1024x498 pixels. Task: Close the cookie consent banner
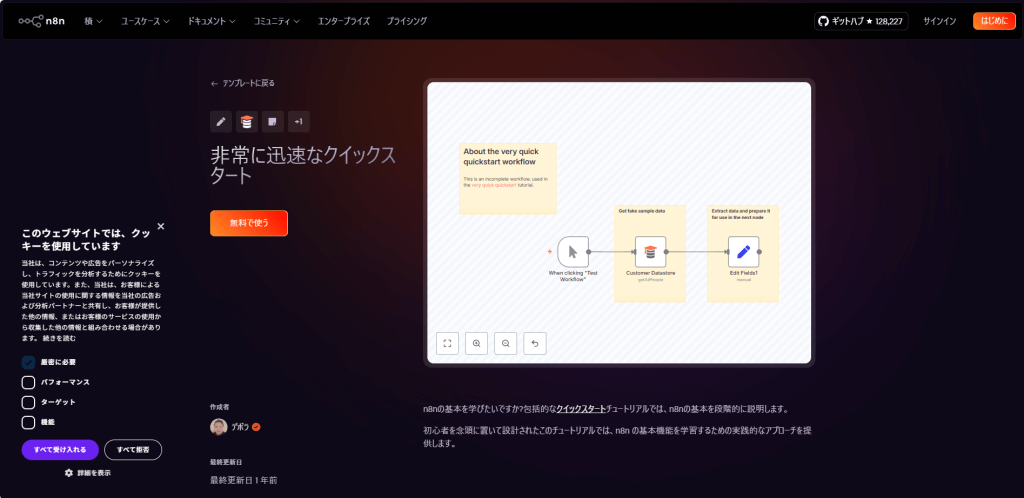(161, 226)
